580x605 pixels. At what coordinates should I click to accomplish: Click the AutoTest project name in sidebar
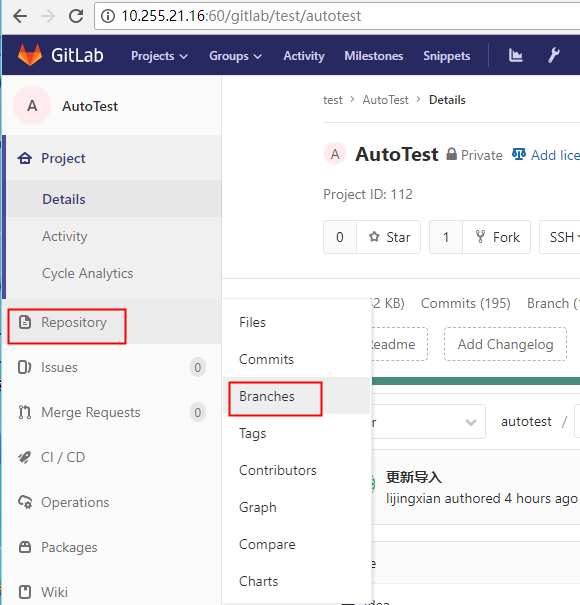coord(90,106)
